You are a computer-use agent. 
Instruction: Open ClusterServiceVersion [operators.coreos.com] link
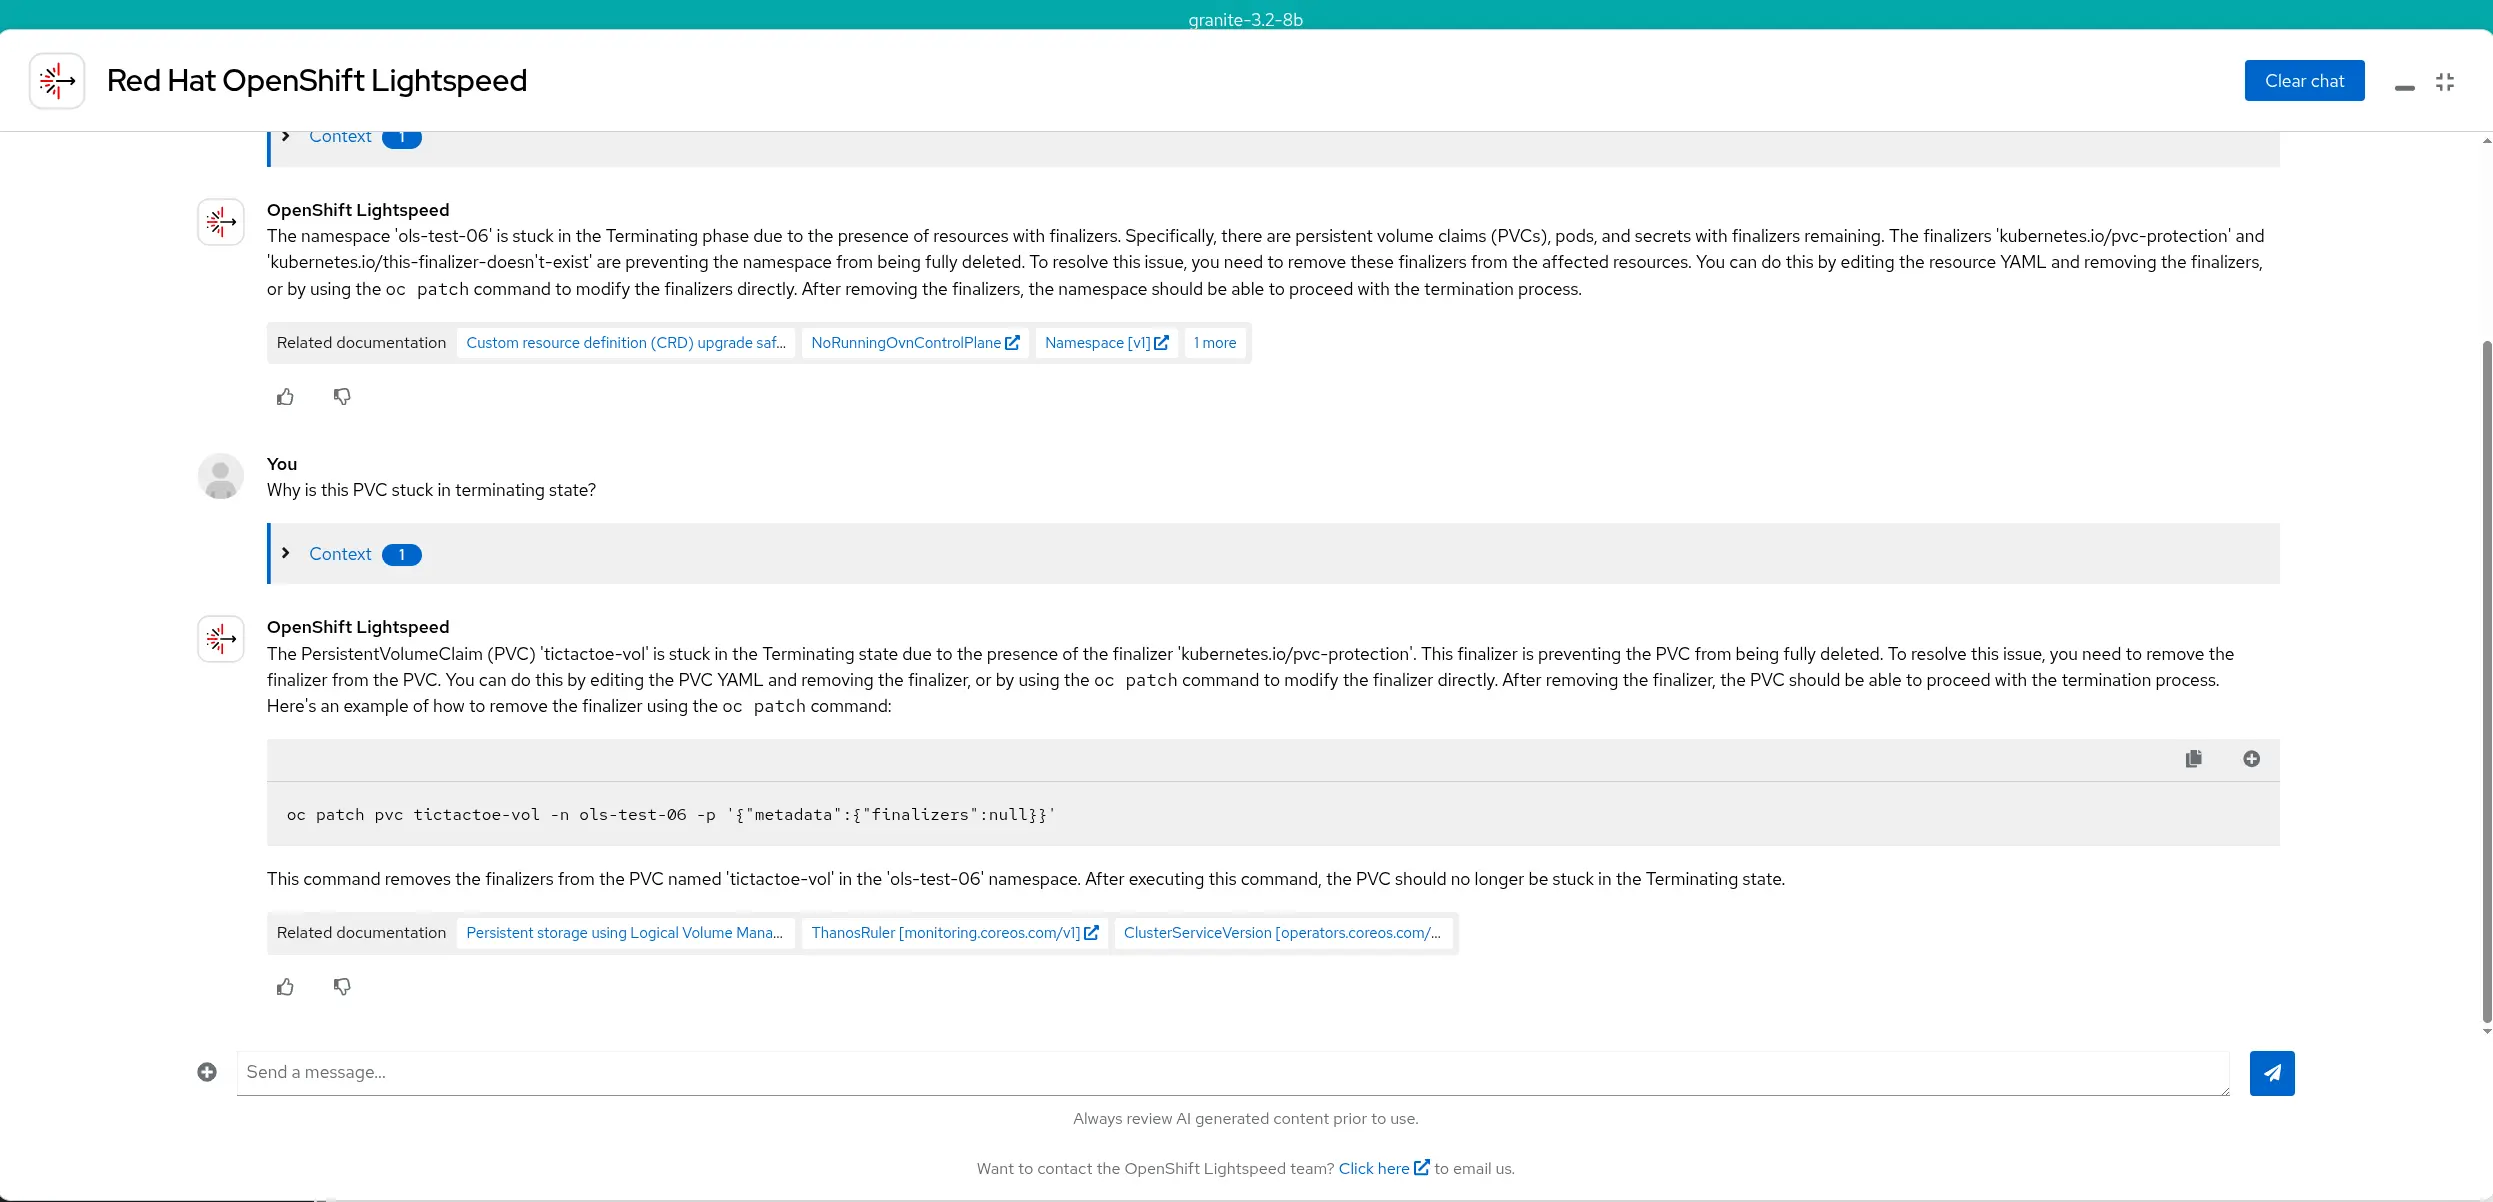pyautogui.click(x=1283, y=933)
